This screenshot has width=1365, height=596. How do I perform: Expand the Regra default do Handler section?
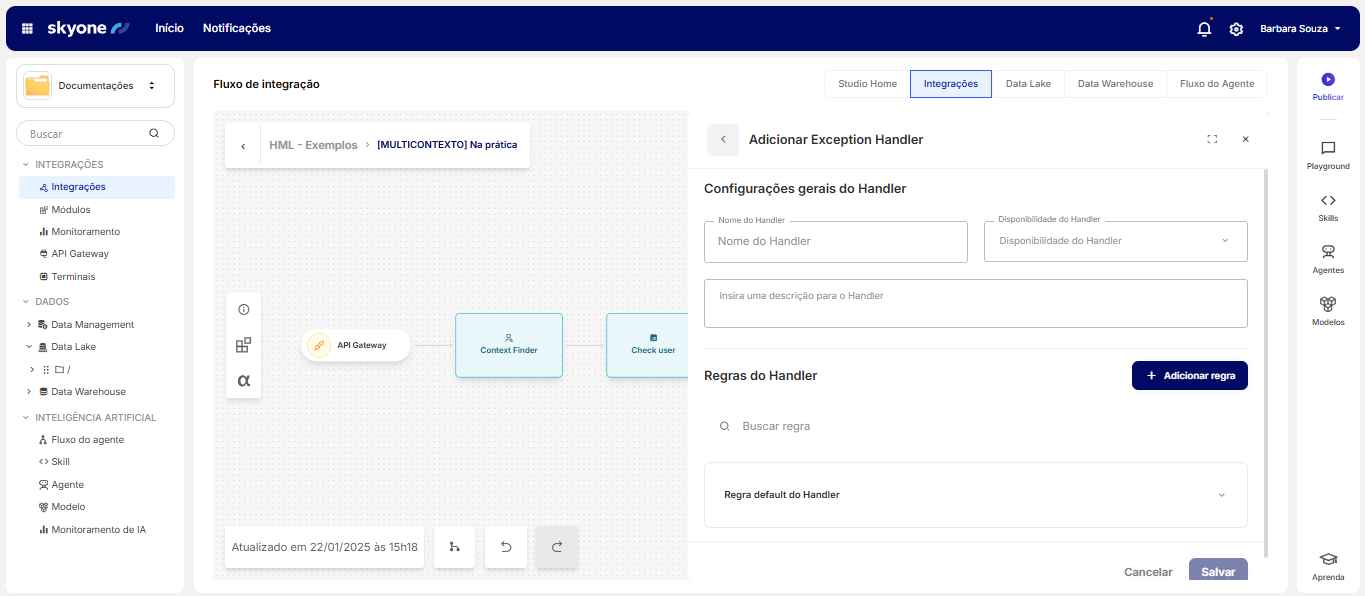[1221, 495]
